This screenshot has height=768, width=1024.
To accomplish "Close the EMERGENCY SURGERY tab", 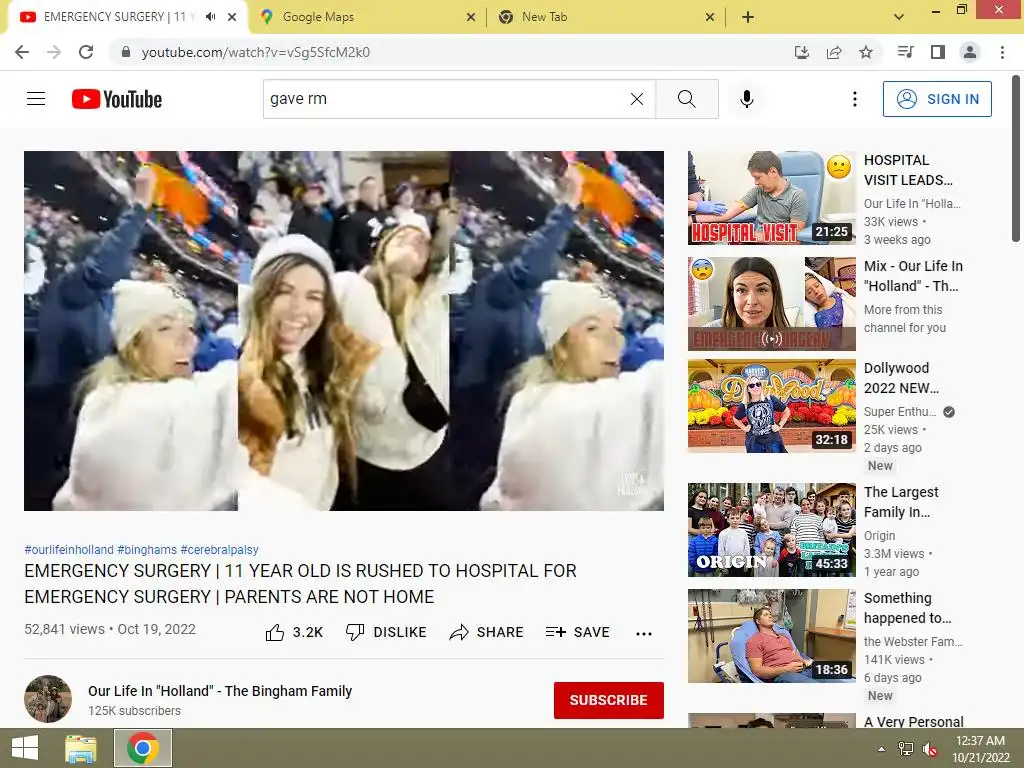I will [232, 17].
